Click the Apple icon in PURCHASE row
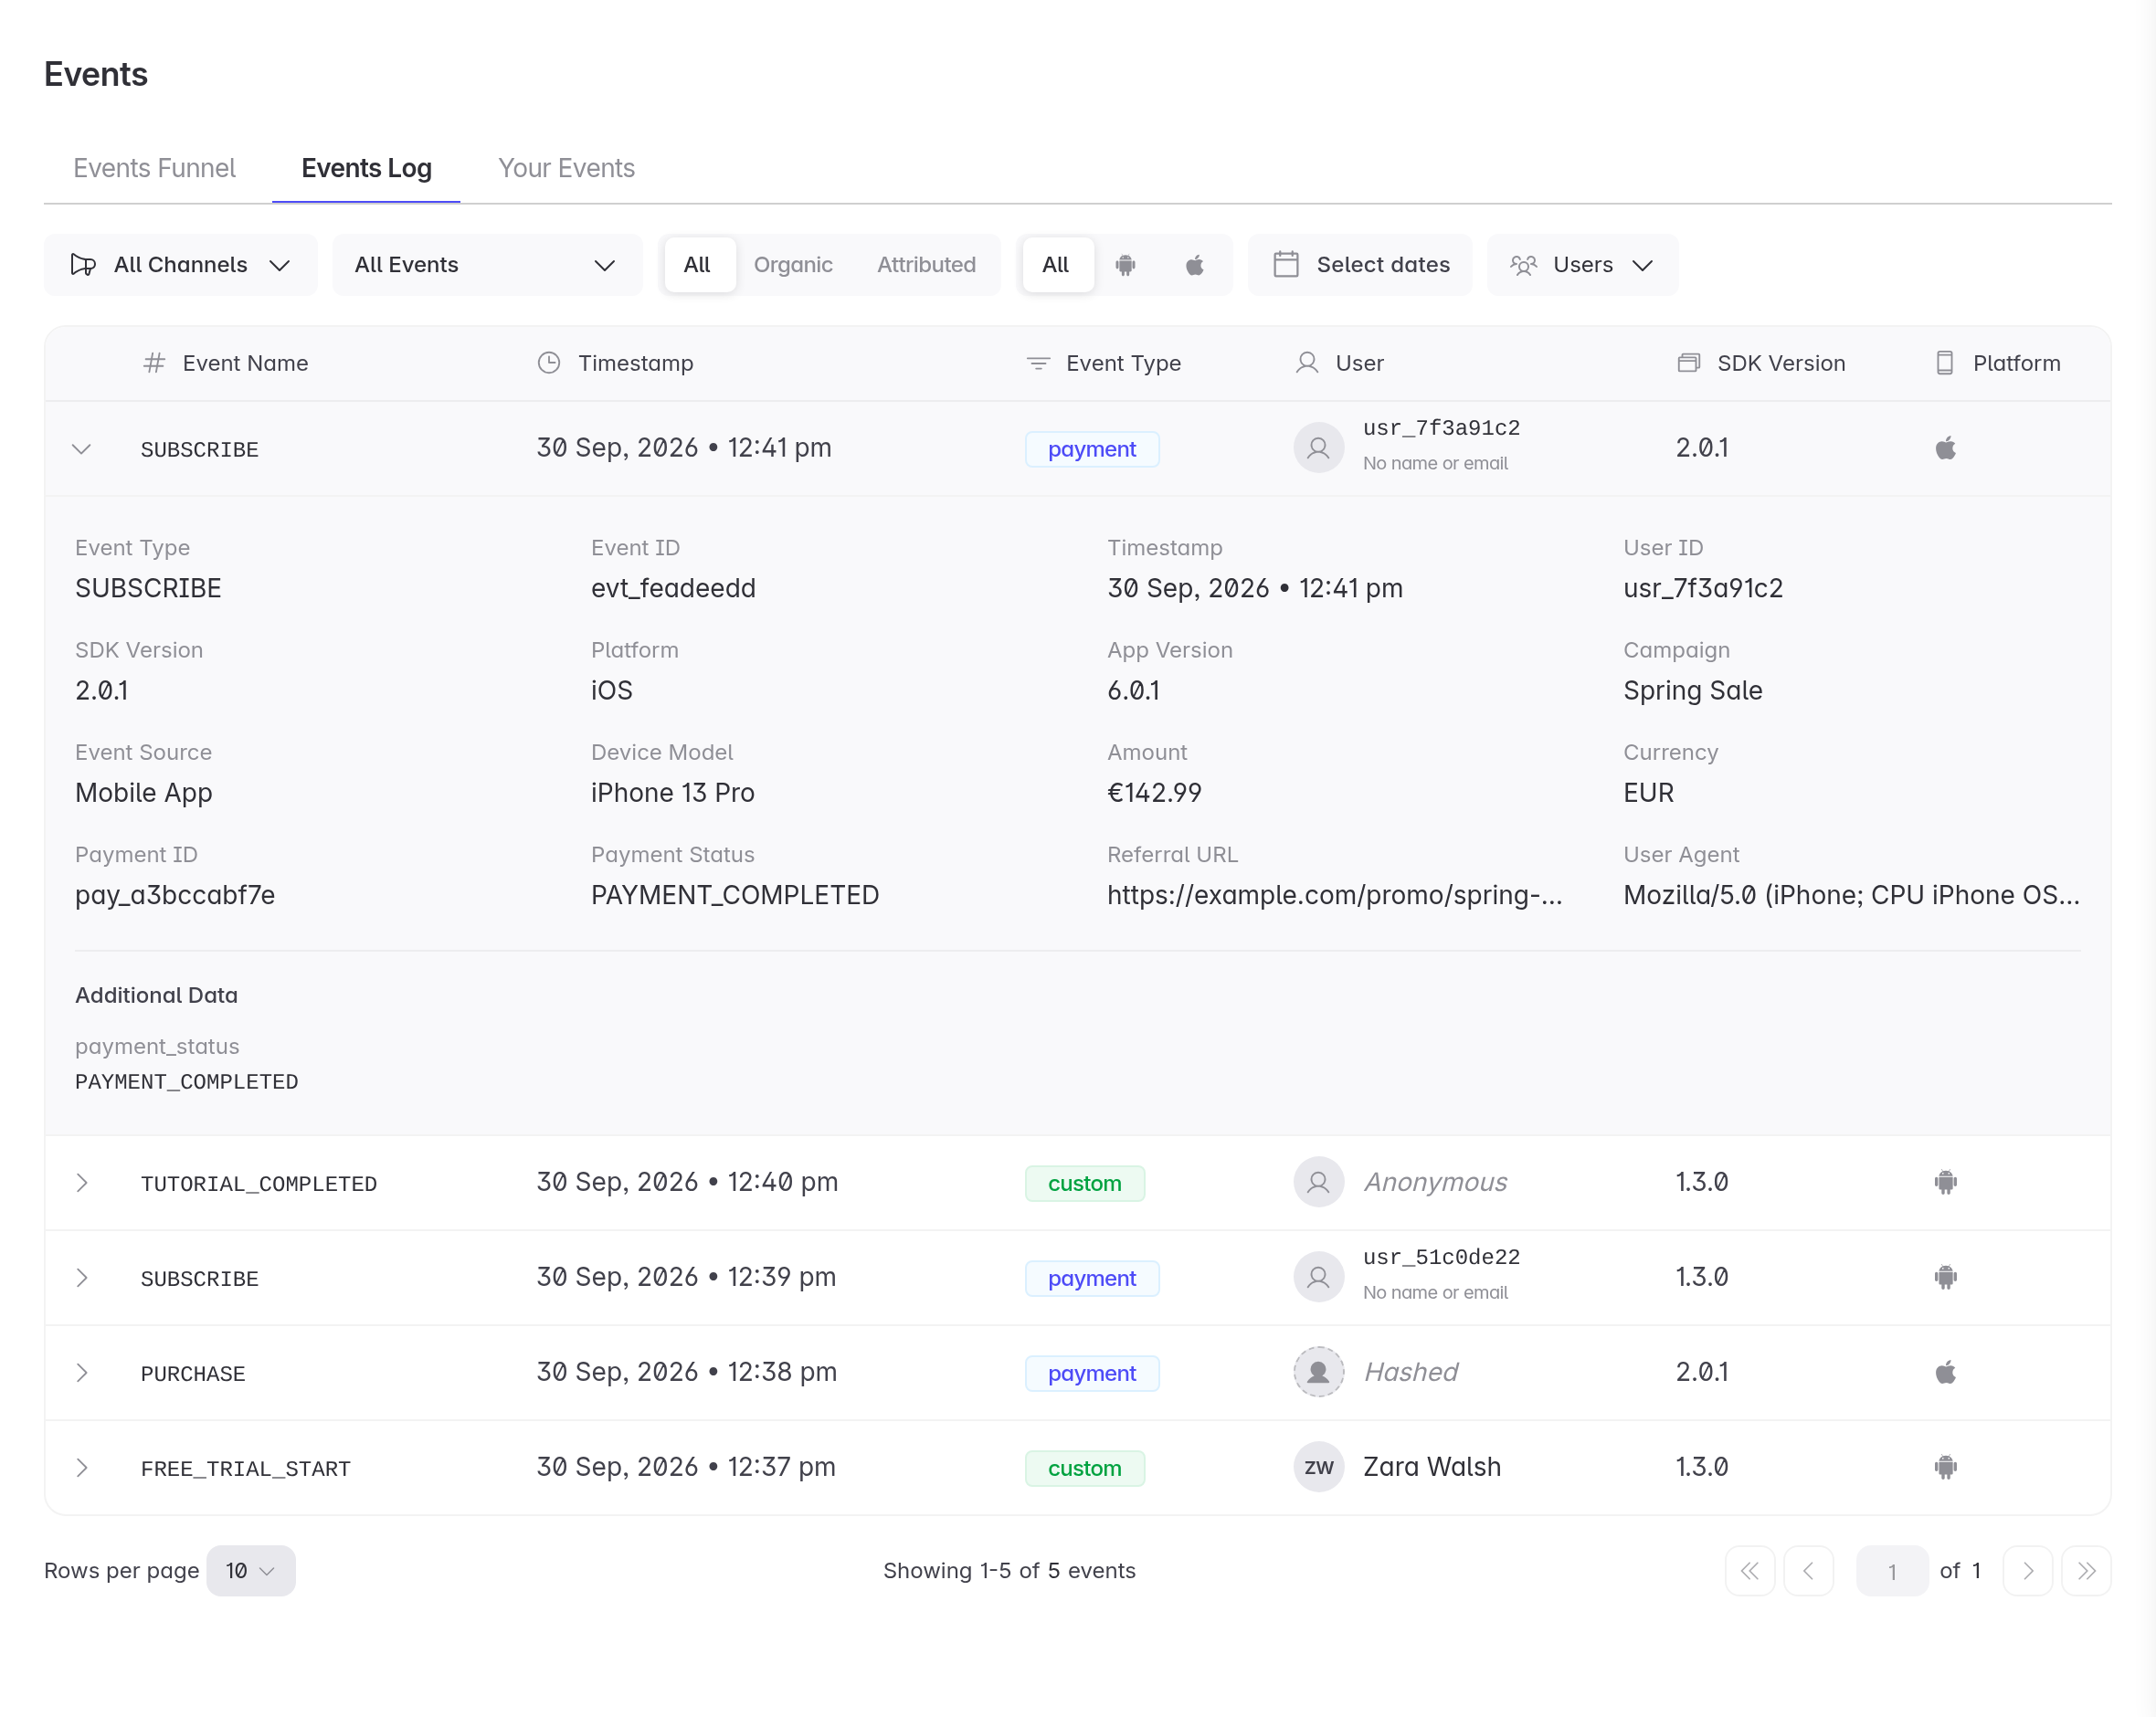2156x1717 pixels. pos(1945,1372)
